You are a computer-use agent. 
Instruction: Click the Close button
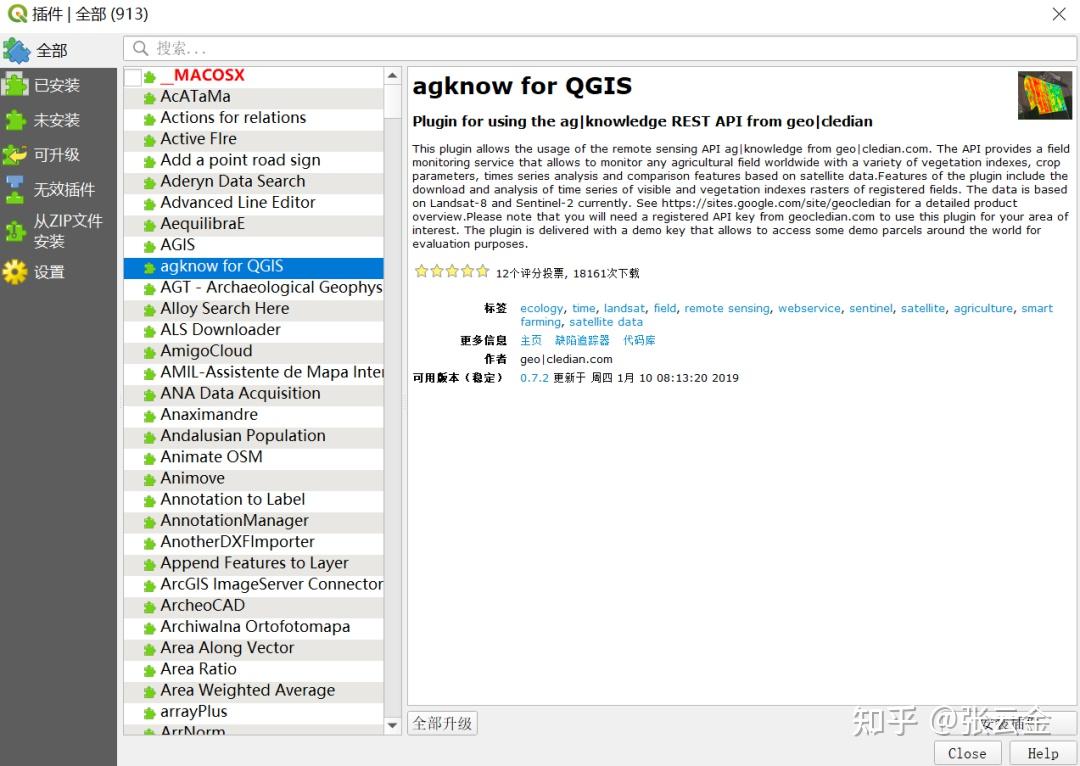(967, 753)
